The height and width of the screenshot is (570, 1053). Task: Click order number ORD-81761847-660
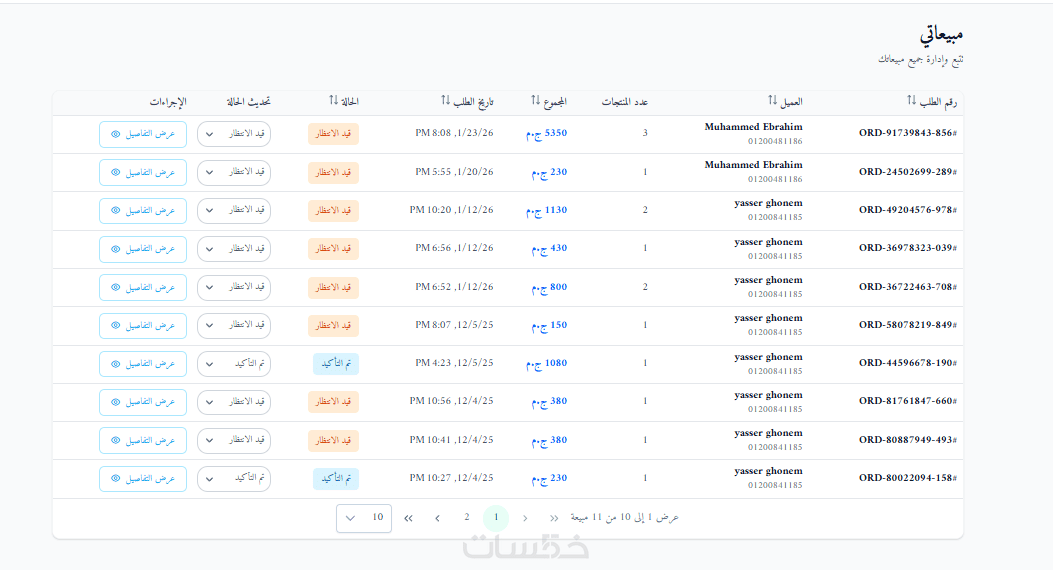point(907,402)
